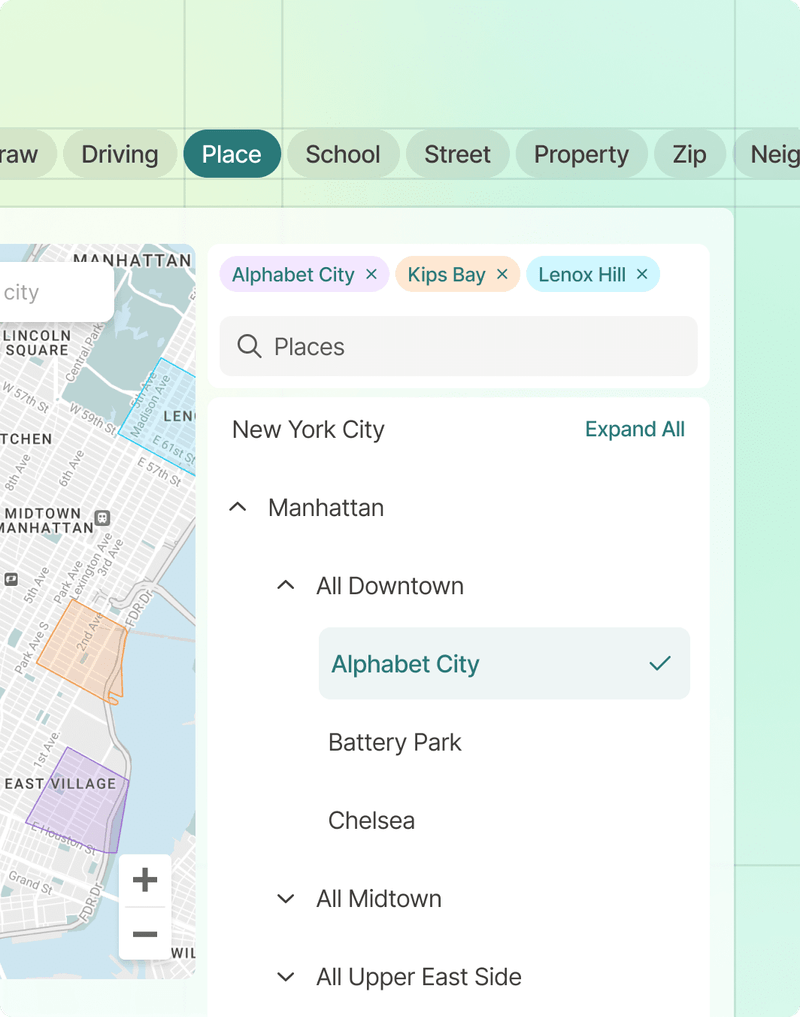
Task: Uncheck the Alphabet City checkmark
Action: click(x=659, y=664)
